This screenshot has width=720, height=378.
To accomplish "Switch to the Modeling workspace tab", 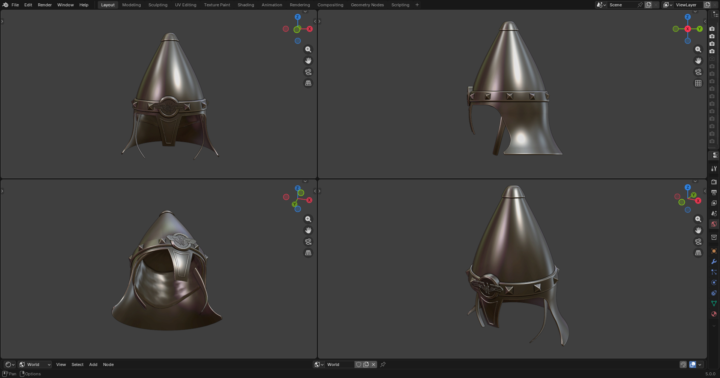I will tap(131, 5).
